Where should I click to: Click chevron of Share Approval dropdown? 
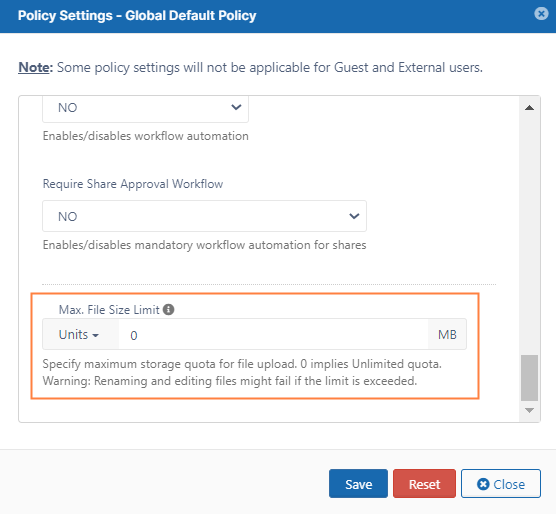coord(354,216)
